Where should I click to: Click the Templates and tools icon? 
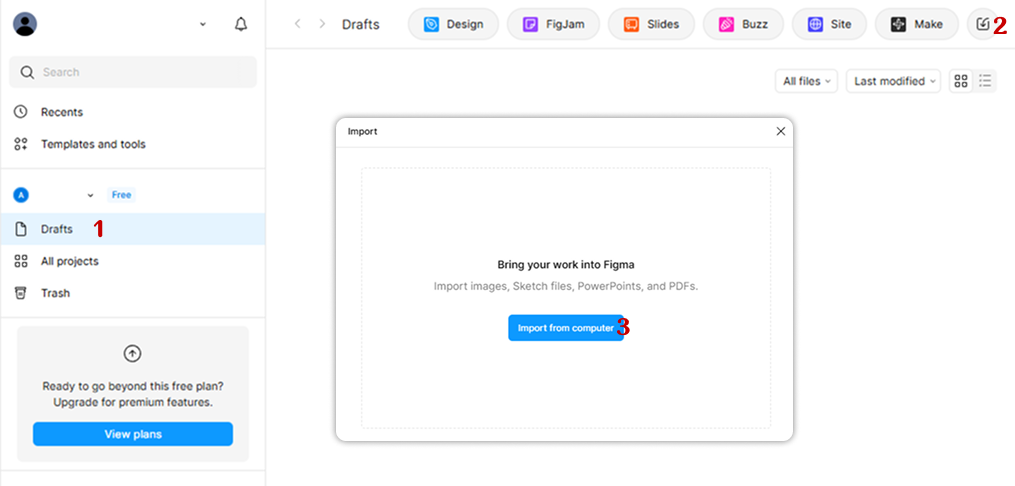click(21, 144)
